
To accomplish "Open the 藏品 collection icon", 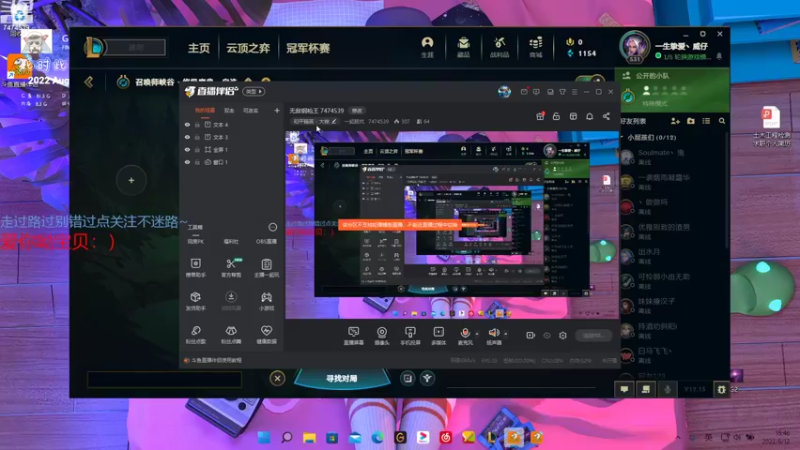I will pos(463,47).
